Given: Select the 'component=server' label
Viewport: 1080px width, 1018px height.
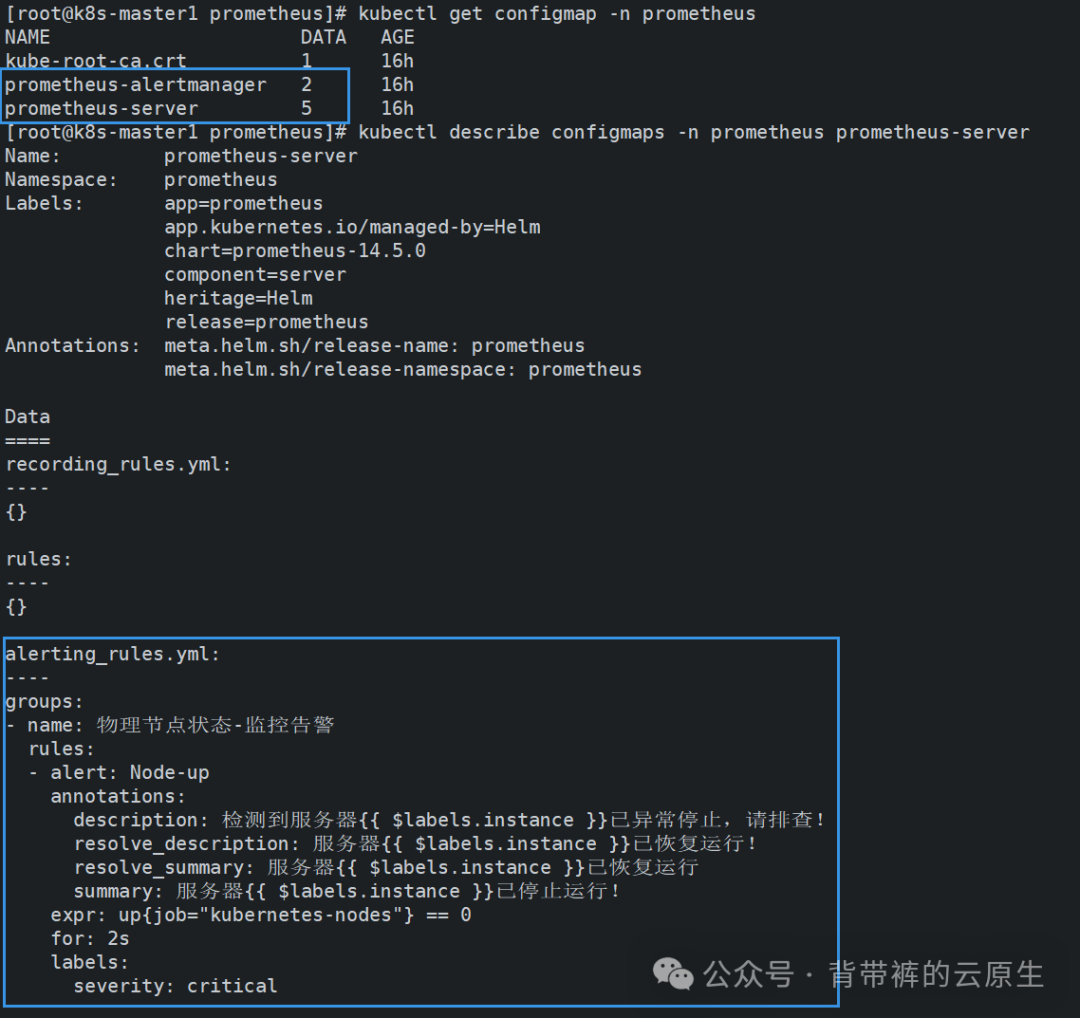Looking at the screenshot, I should point(255,275).
